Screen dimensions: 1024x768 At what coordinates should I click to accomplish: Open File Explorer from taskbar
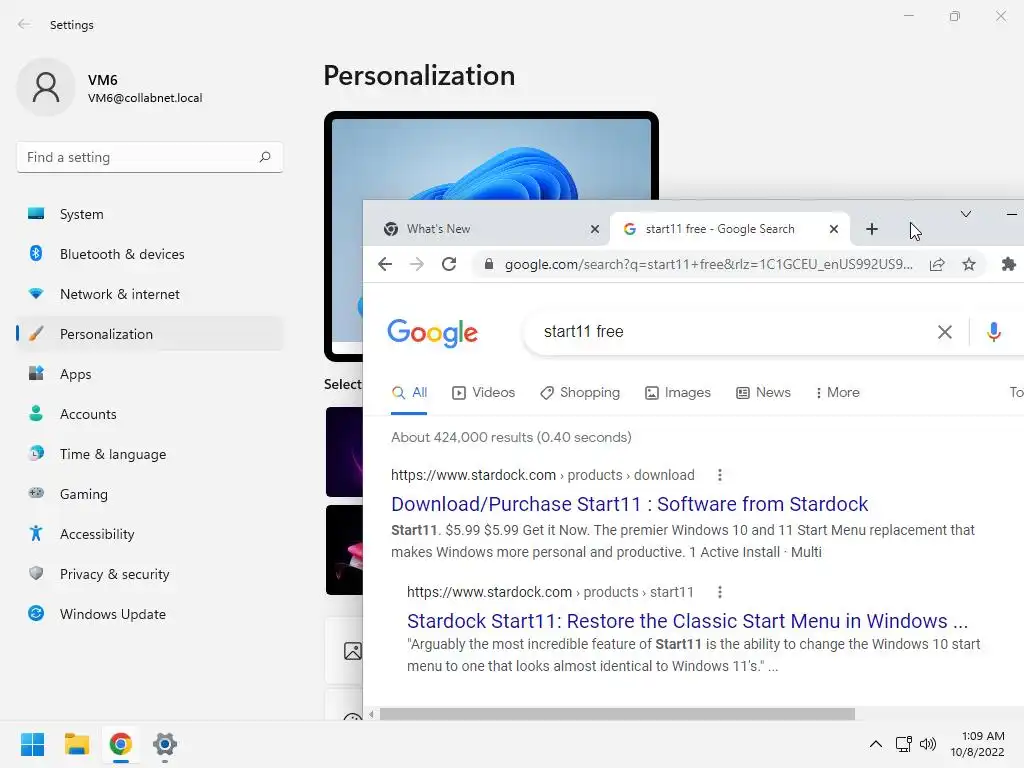(76, 744)
